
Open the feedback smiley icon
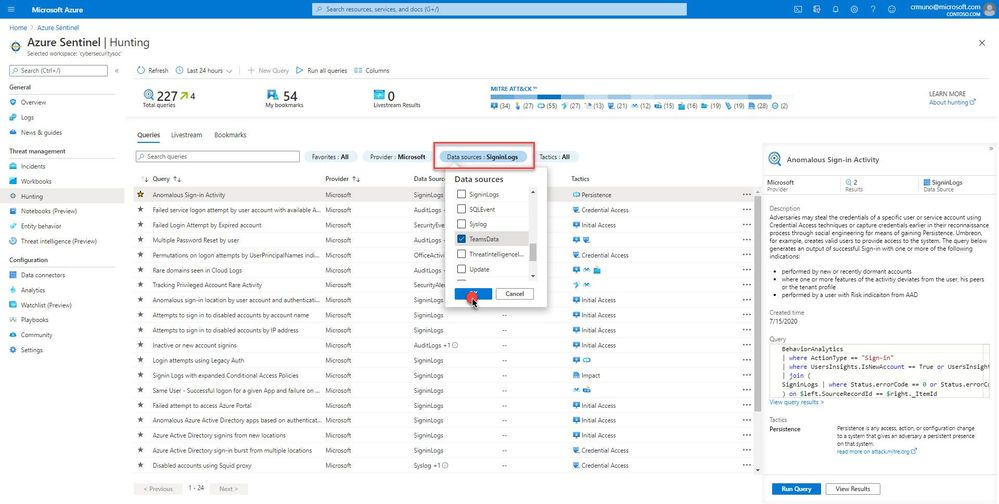coord(891,10)
